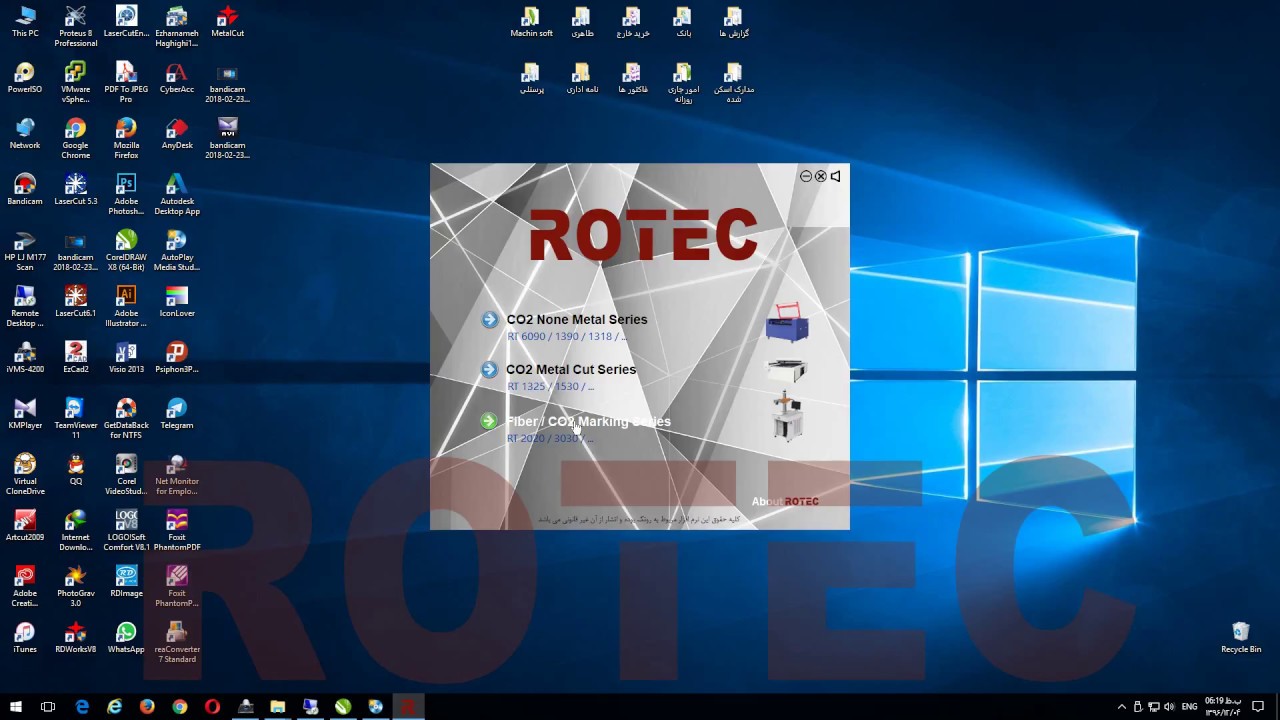
Task: Click the blue CO2 laser engraver machine image
Action: [787, 323]
